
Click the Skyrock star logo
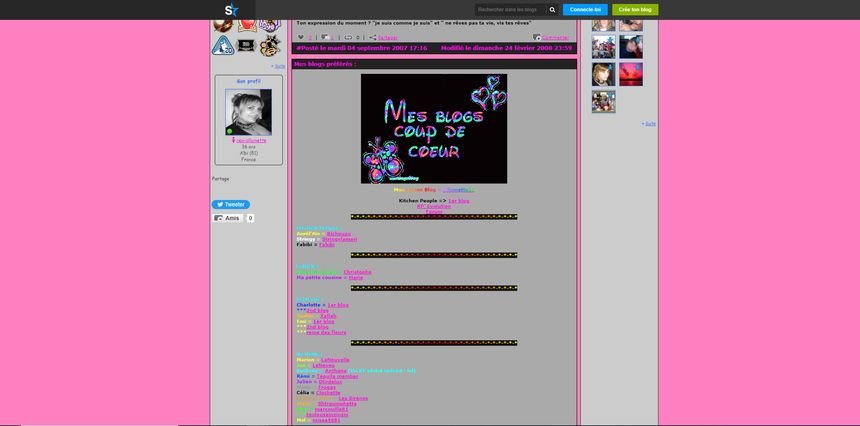coord(231,10)
